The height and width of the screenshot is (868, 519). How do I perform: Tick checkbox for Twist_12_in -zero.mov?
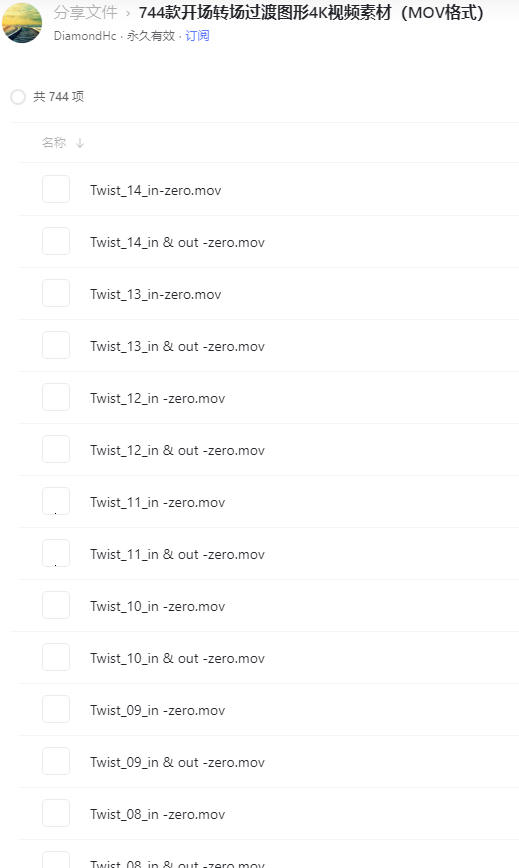click(x=56, y=397)
